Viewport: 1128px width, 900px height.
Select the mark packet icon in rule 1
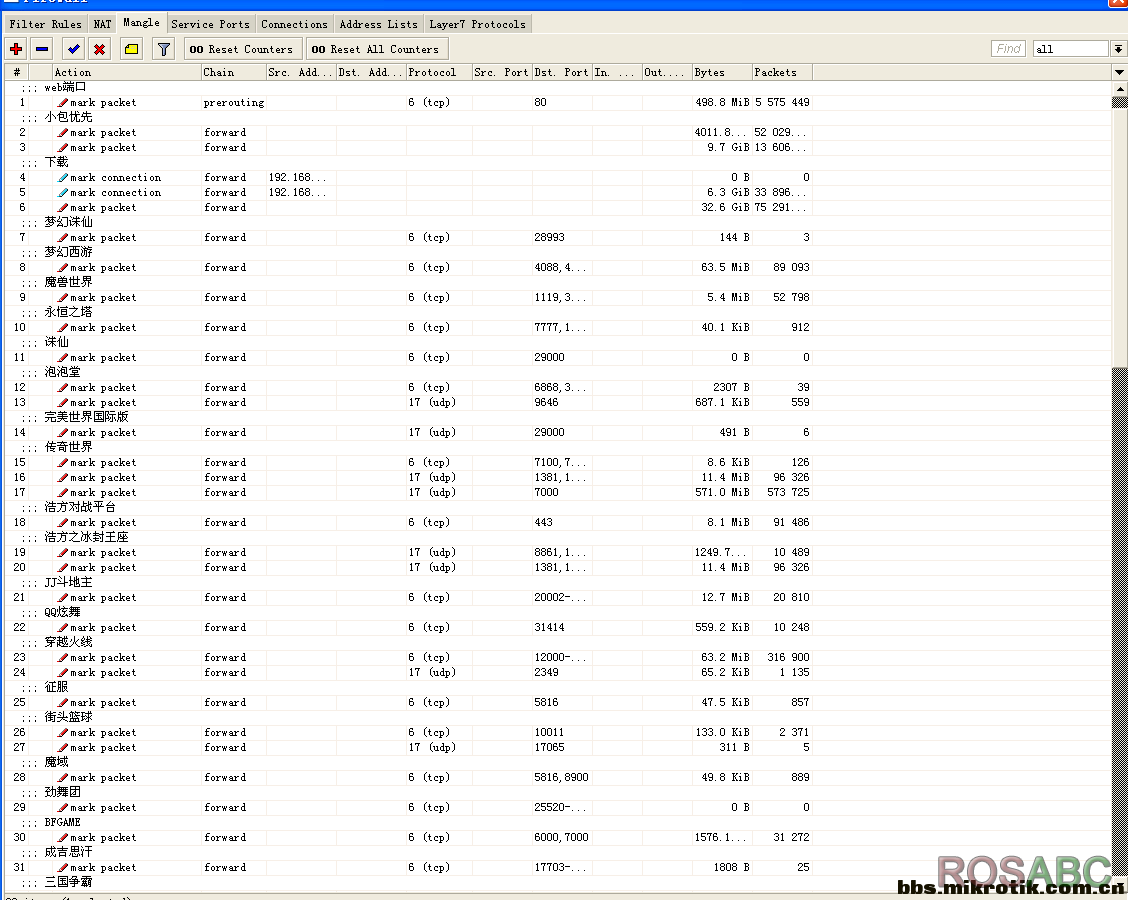(x=63, y=103)
